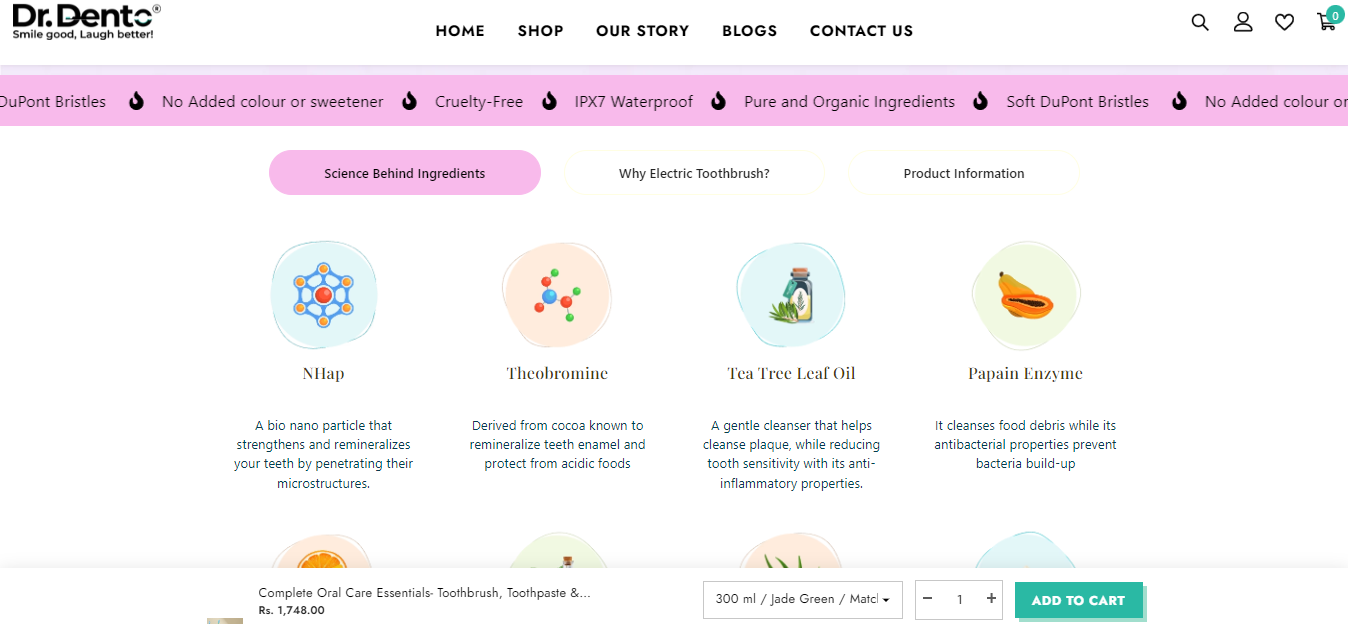Open the search magnifier icon

point(1200,22)
